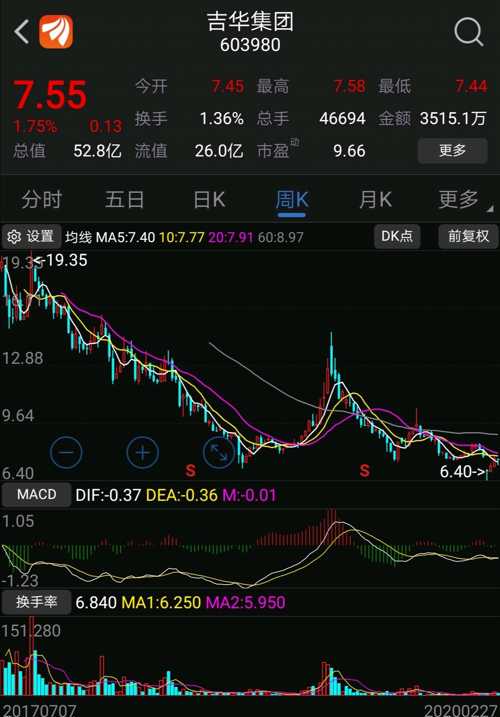Expand chart to fullscreen with arrows icon
Image resolution: width=500 pixels, height=717 pixels.
(x=219, y=453)
